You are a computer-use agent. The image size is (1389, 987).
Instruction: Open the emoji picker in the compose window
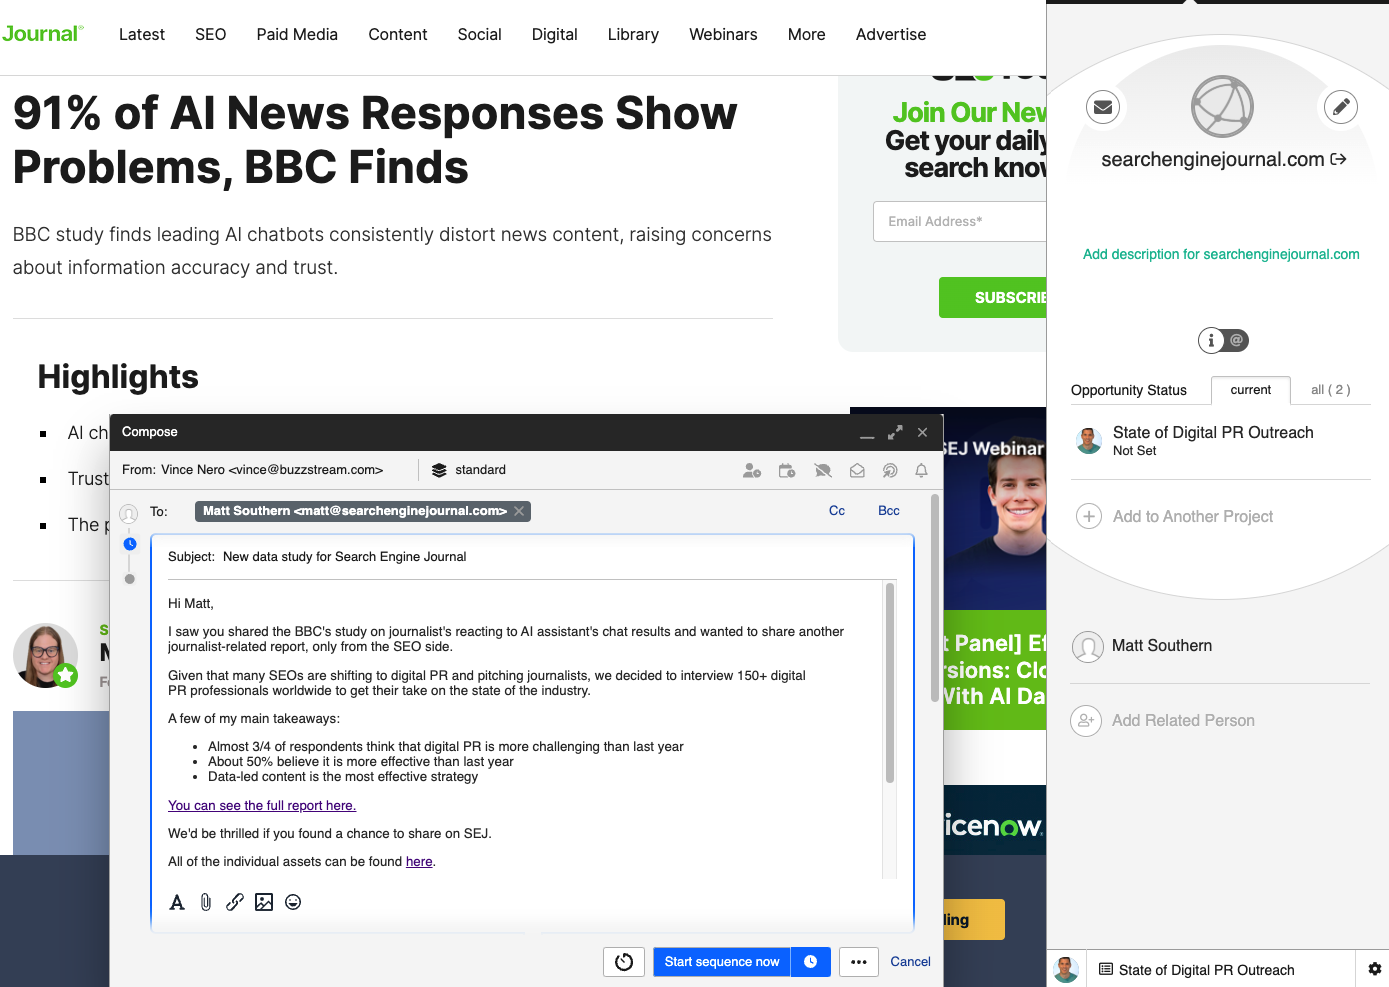coord(293,902)
